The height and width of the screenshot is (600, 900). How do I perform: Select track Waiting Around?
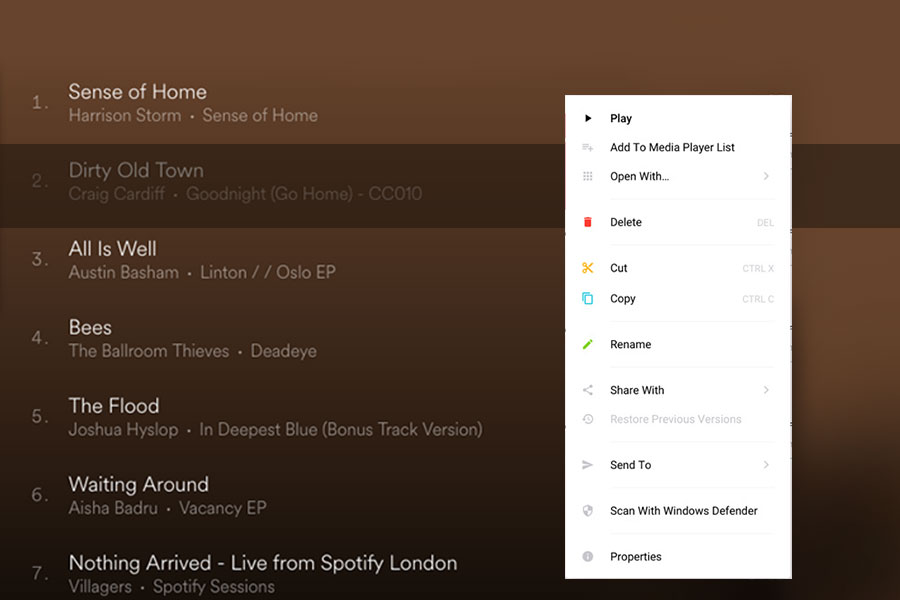click(138, 485)
